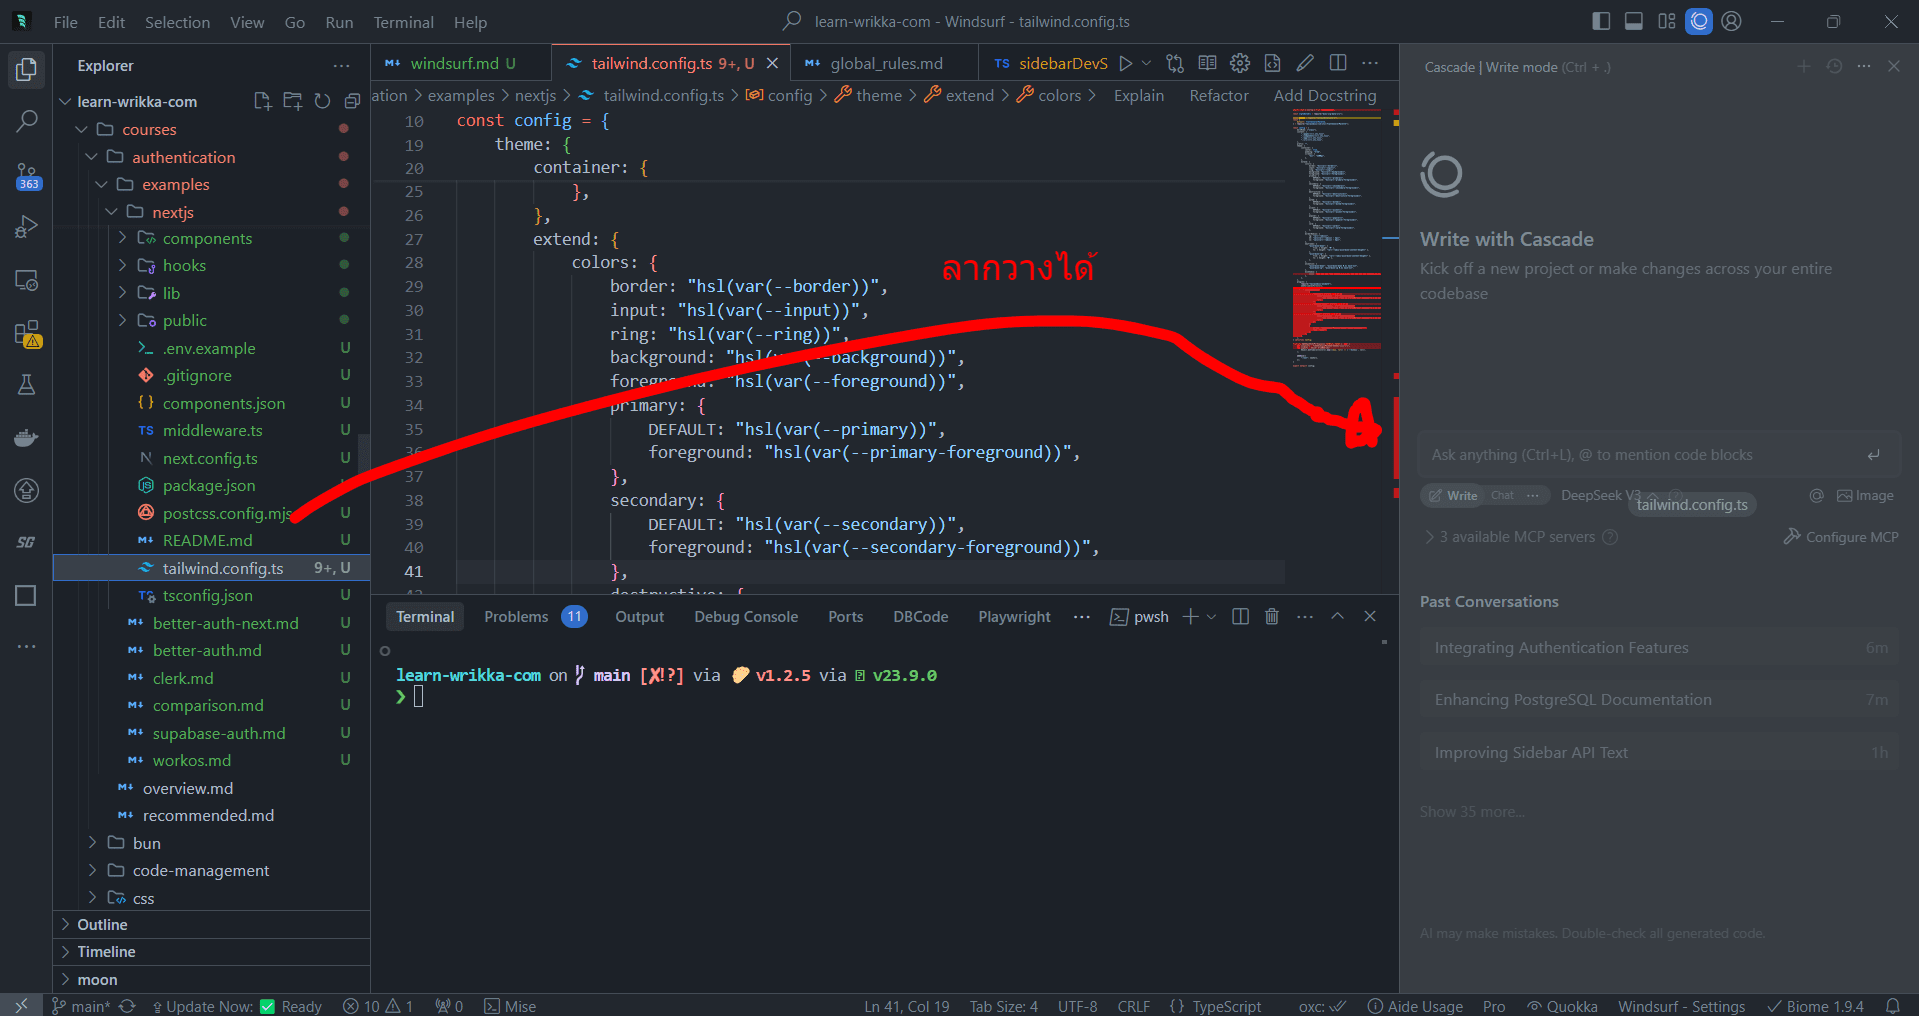
Task: Open the Selection menu
Action: point(177,22)
